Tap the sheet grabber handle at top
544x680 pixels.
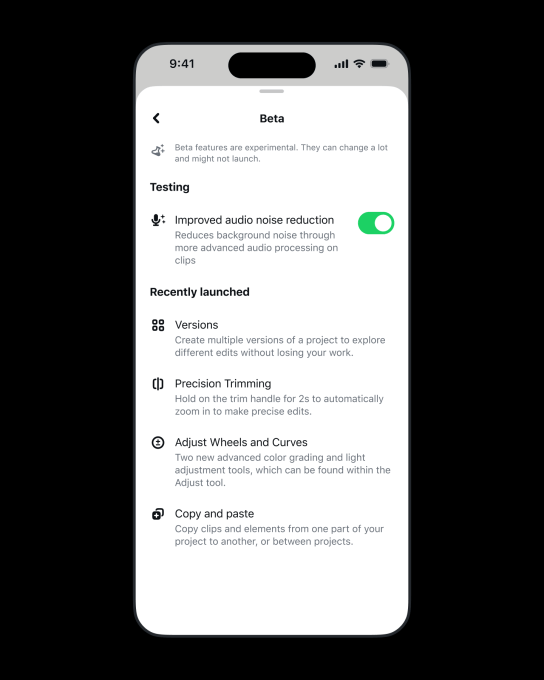(272, 92)
